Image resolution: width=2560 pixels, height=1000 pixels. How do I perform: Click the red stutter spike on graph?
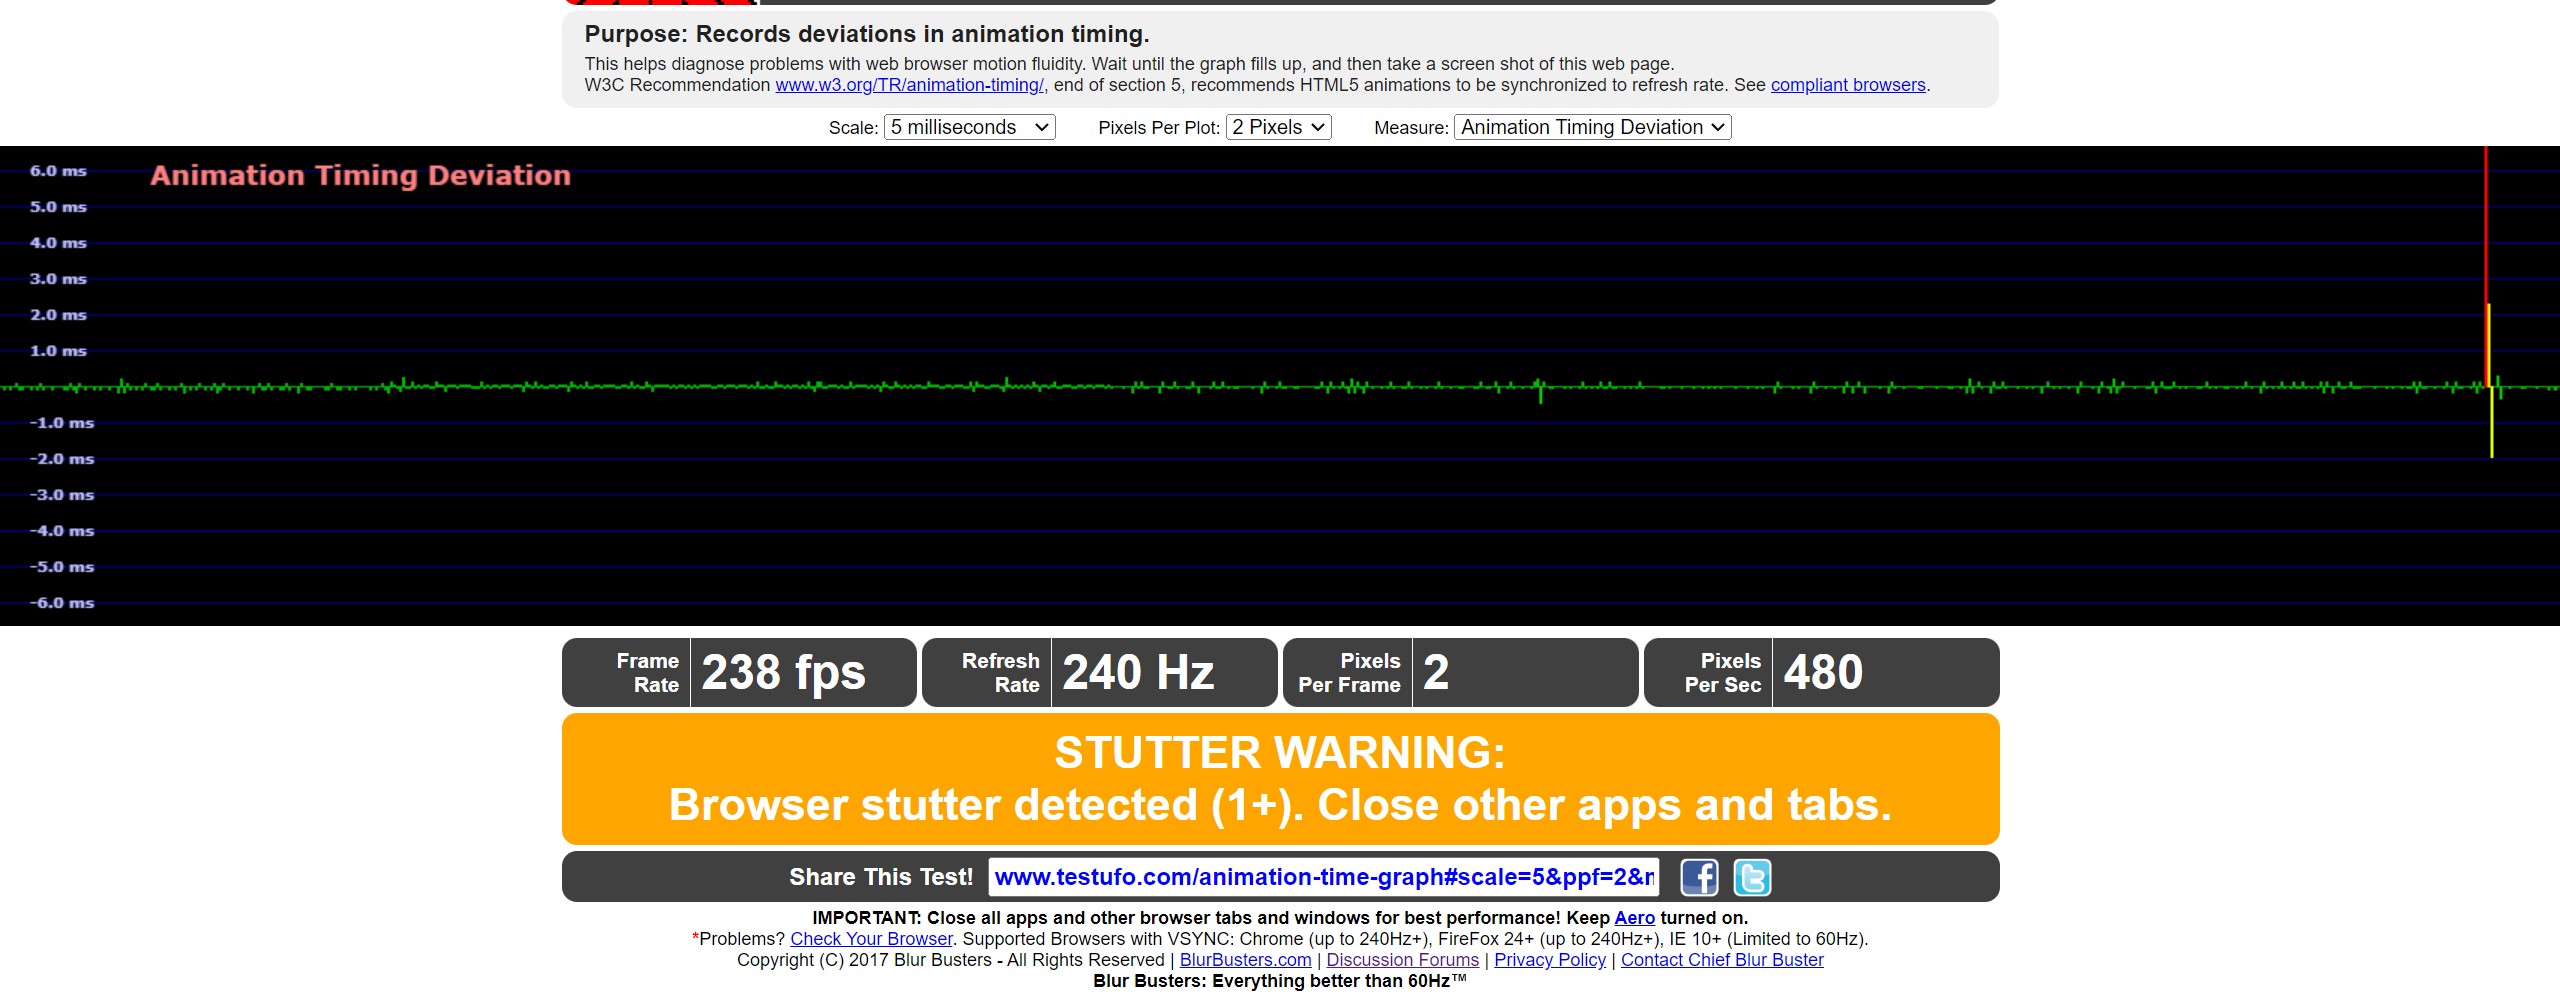pyautogui.click(x=2486, y=250)
